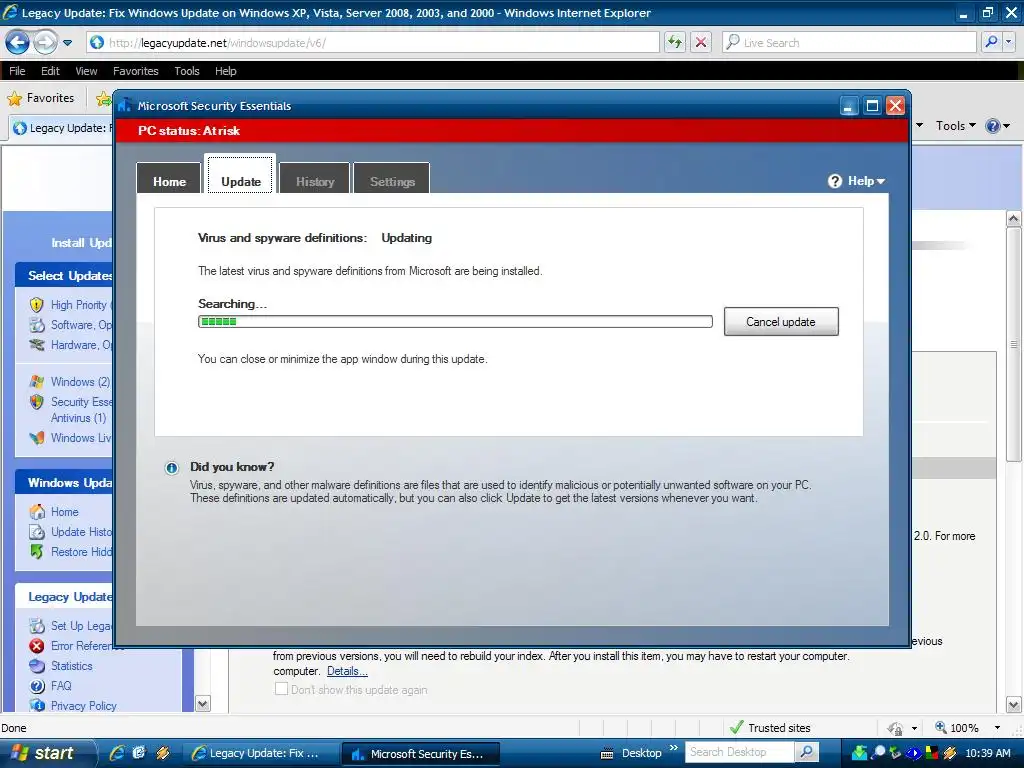Launch Internet Explorer from Quick Launch
1024x768 pixels.
(x=117, y=753)
